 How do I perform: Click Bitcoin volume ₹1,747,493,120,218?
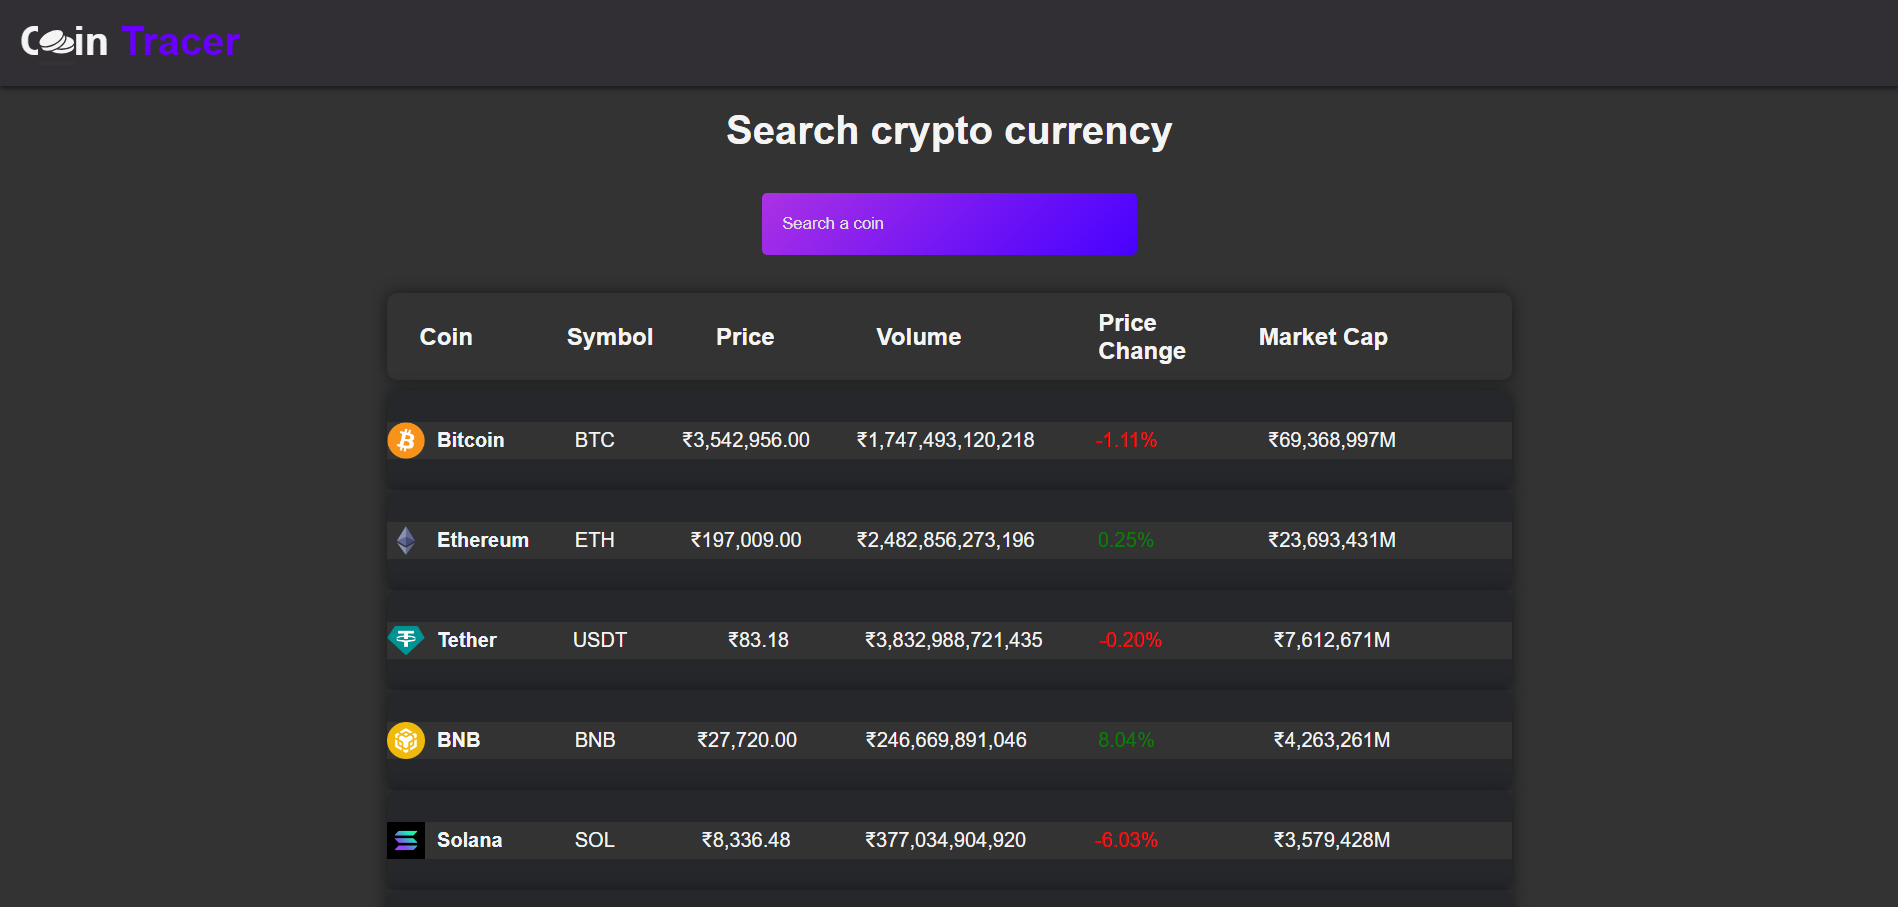[x=946, y=440]
